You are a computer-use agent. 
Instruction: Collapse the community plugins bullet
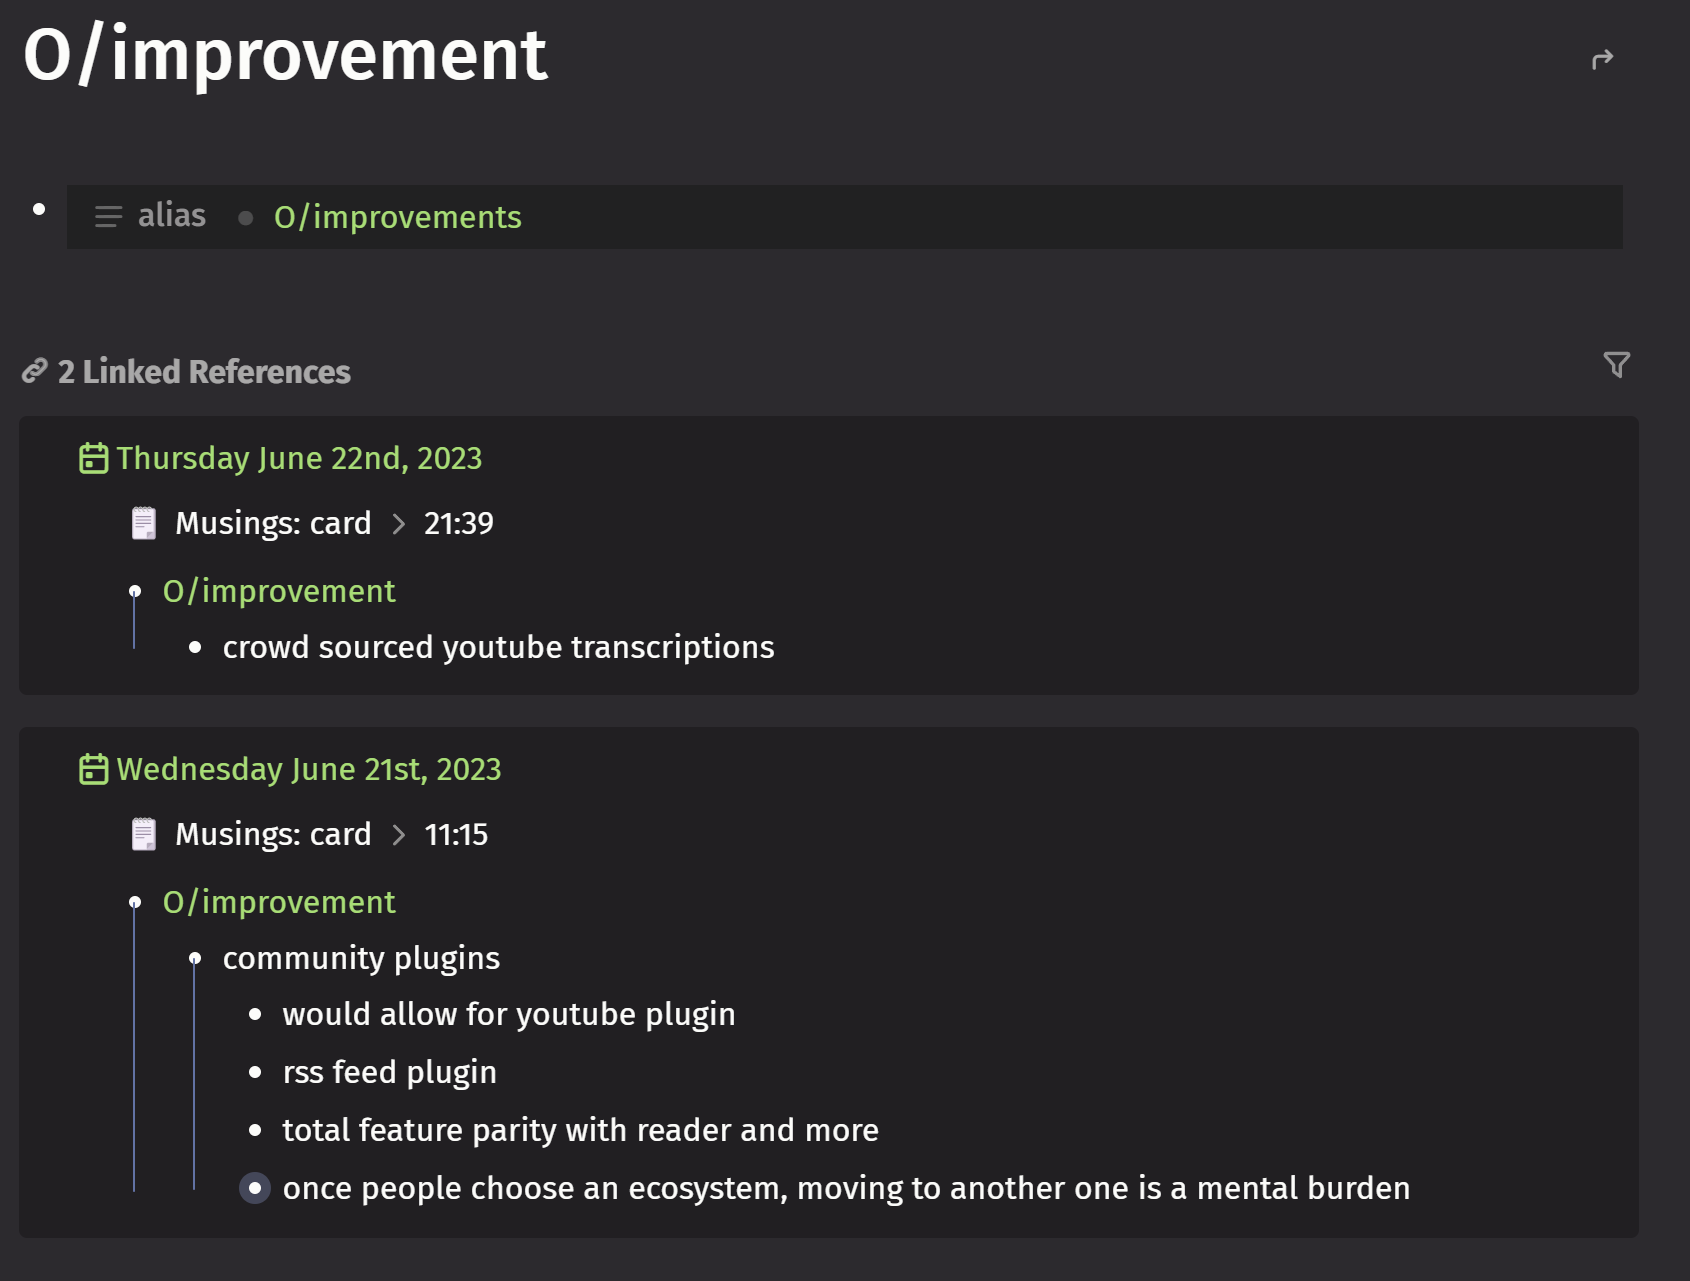click(x=195, y=959)
